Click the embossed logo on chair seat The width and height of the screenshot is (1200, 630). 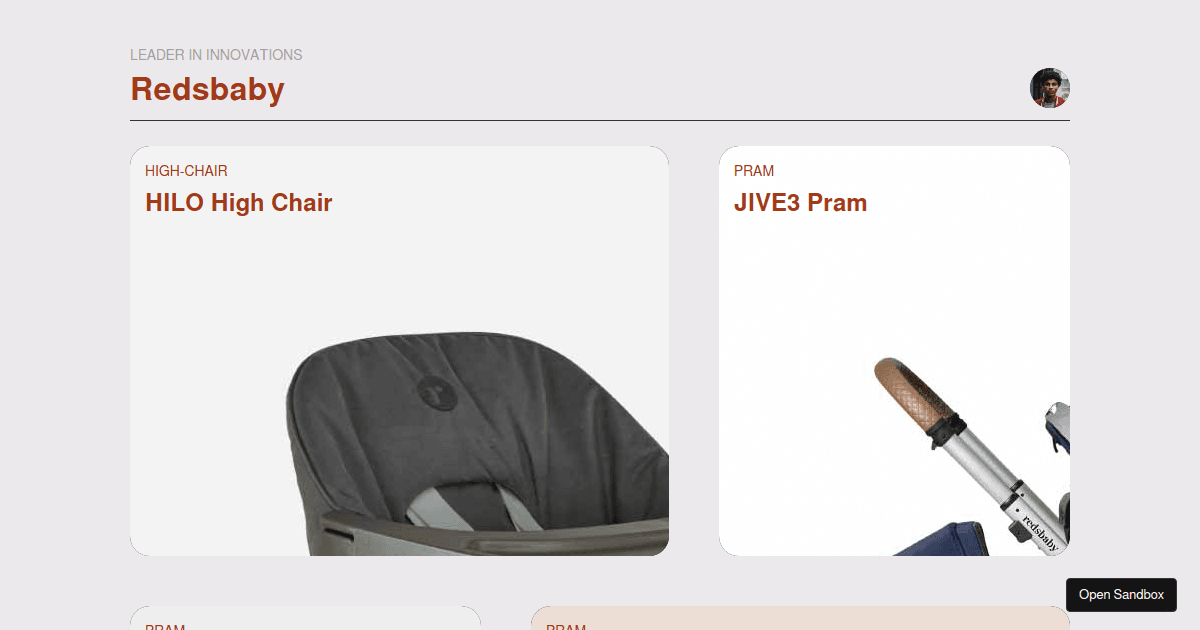coord(432,391)
